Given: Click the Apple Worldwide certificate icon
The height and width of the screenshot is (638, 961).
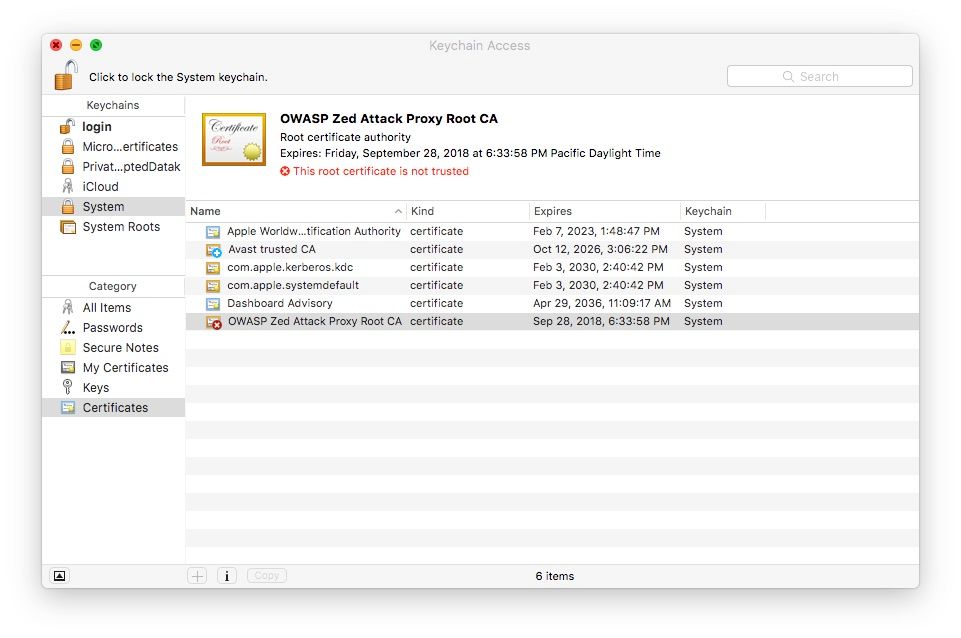Looking at the screenshot, I should point(213,232).
